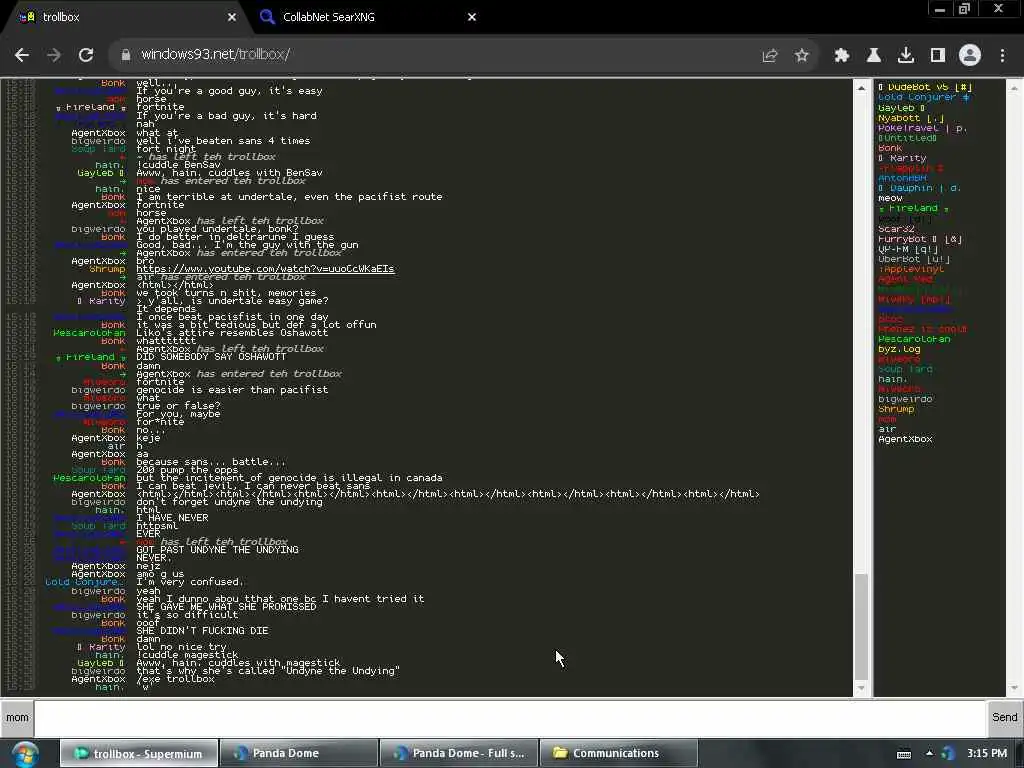Focus the chat message input field
The image size is (1024, 768).
509,718
